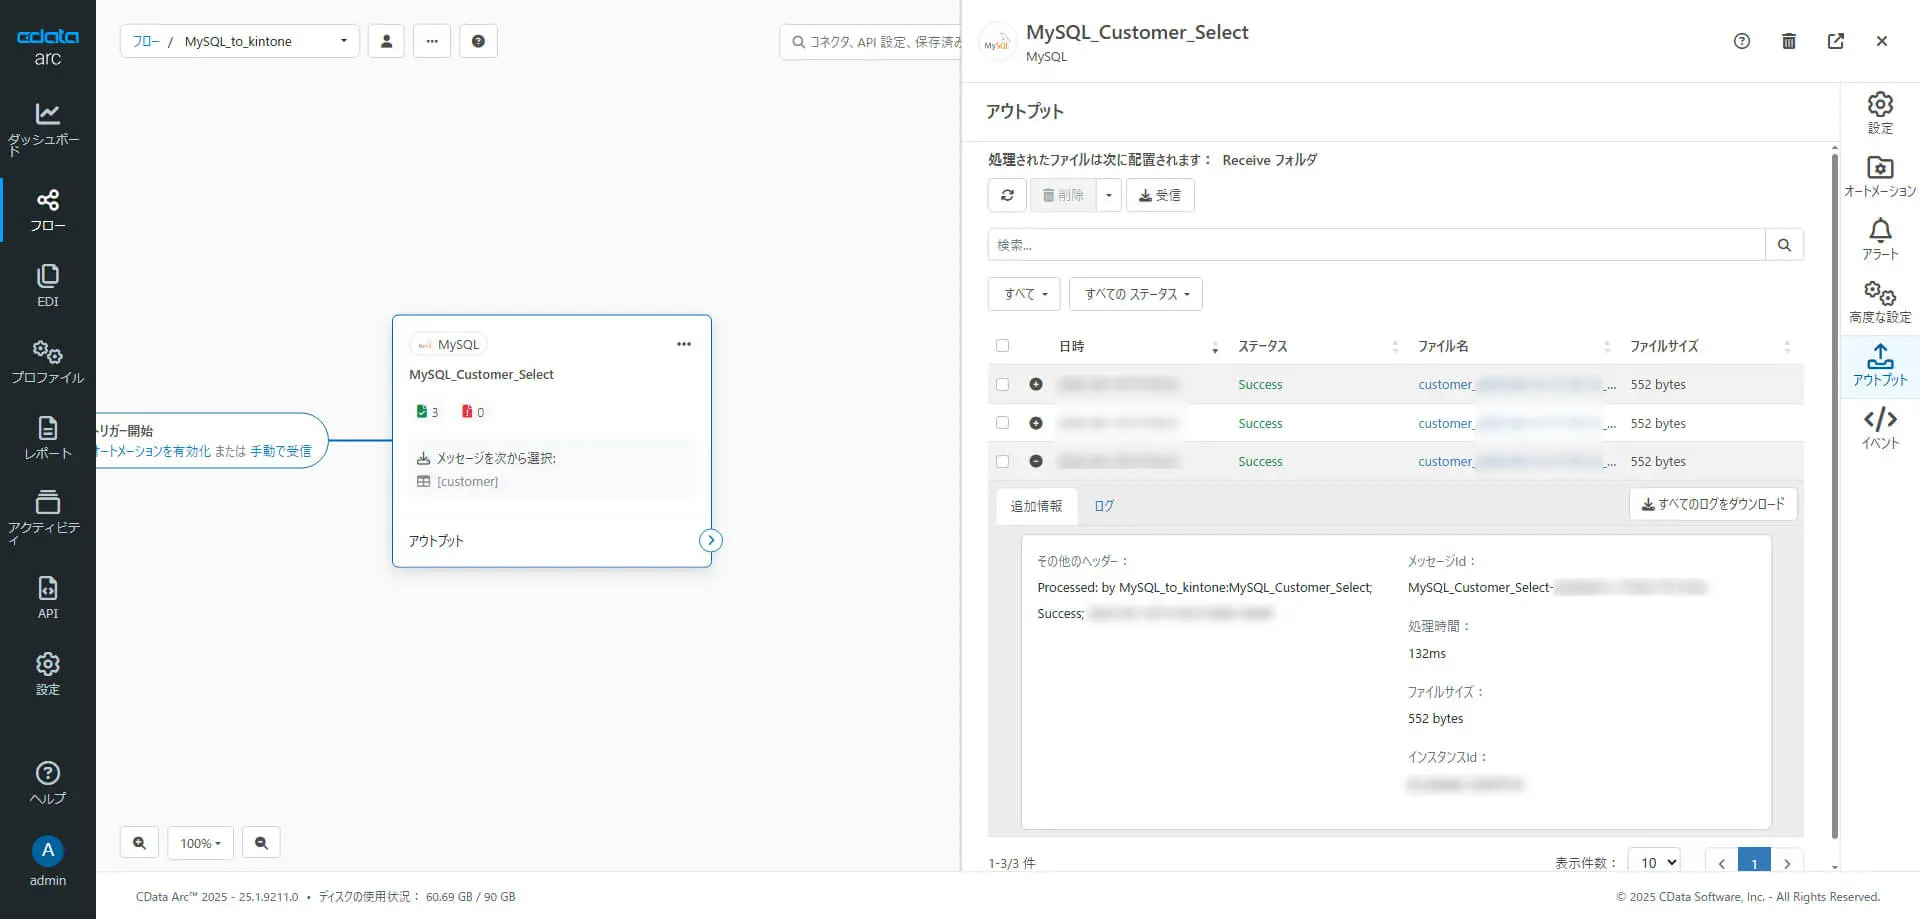Open the Profile sidebar section
1920x919 pixels.
click(x=47, y=362)
